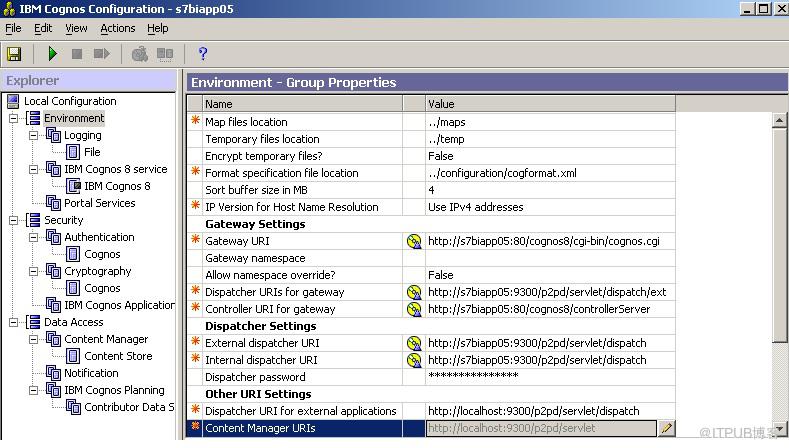Click the Cryptography component icon
This screenshot has height=448, width=789.
click(x=53, y=271)
